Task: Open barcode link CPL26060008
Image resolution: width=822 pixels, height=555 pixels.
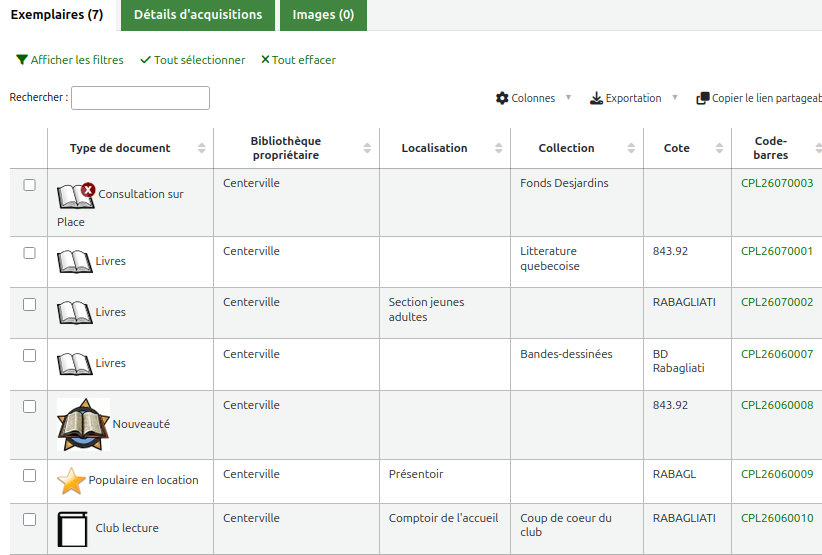Action: point(777,405)
